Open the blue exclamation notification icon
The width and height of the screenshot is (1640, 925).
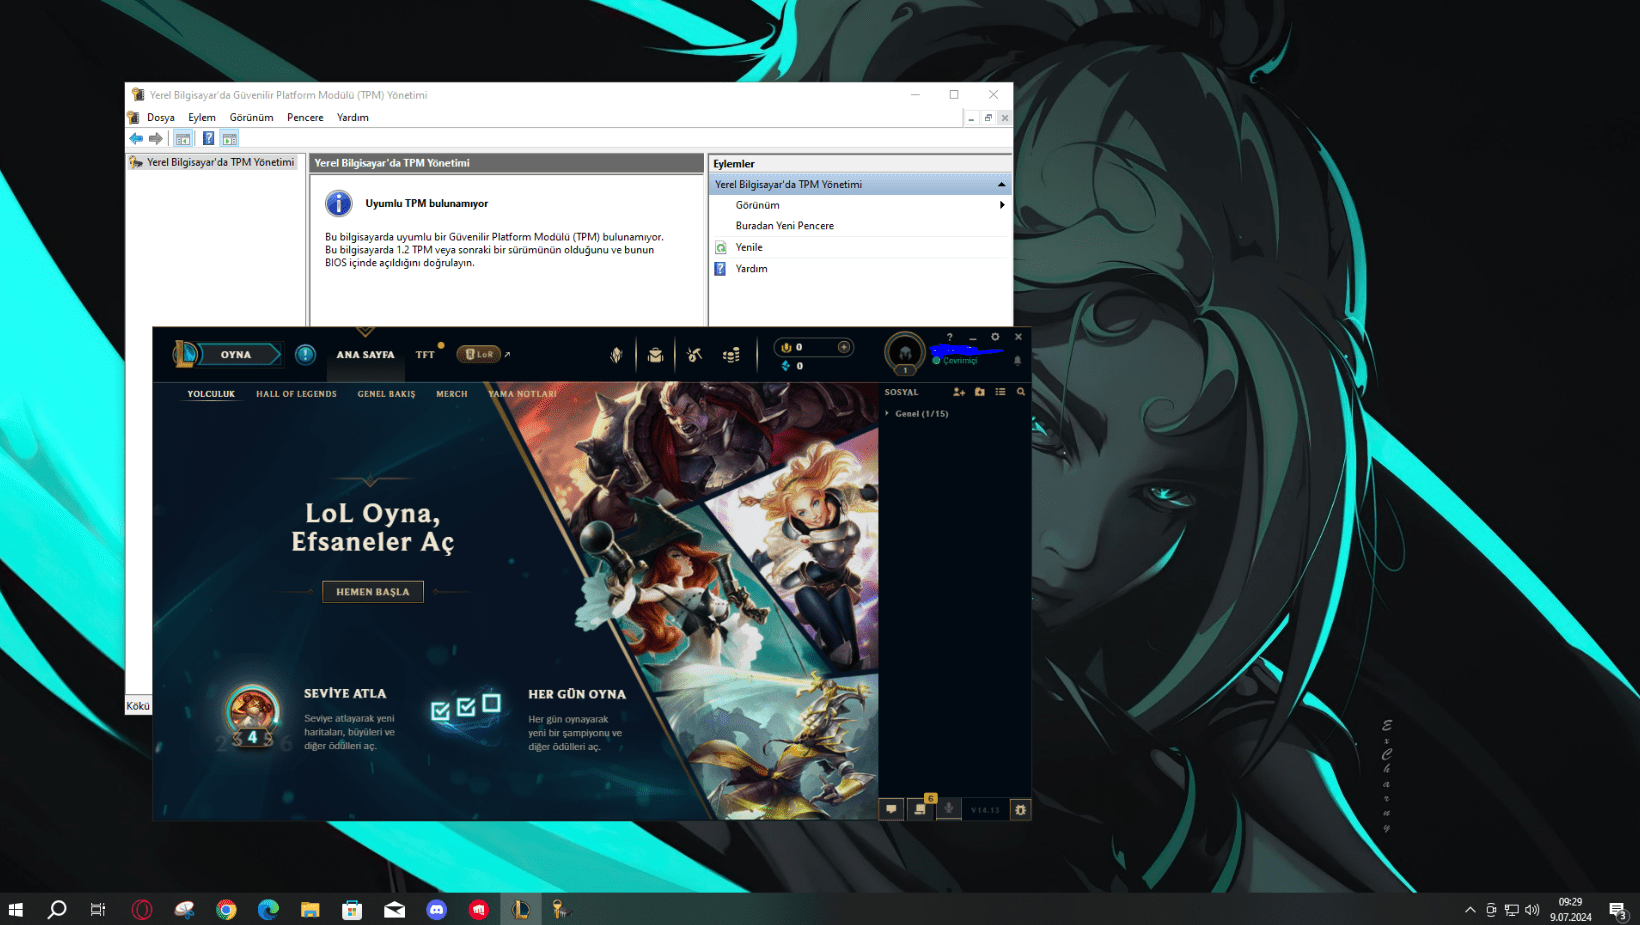tap(306, 354)
